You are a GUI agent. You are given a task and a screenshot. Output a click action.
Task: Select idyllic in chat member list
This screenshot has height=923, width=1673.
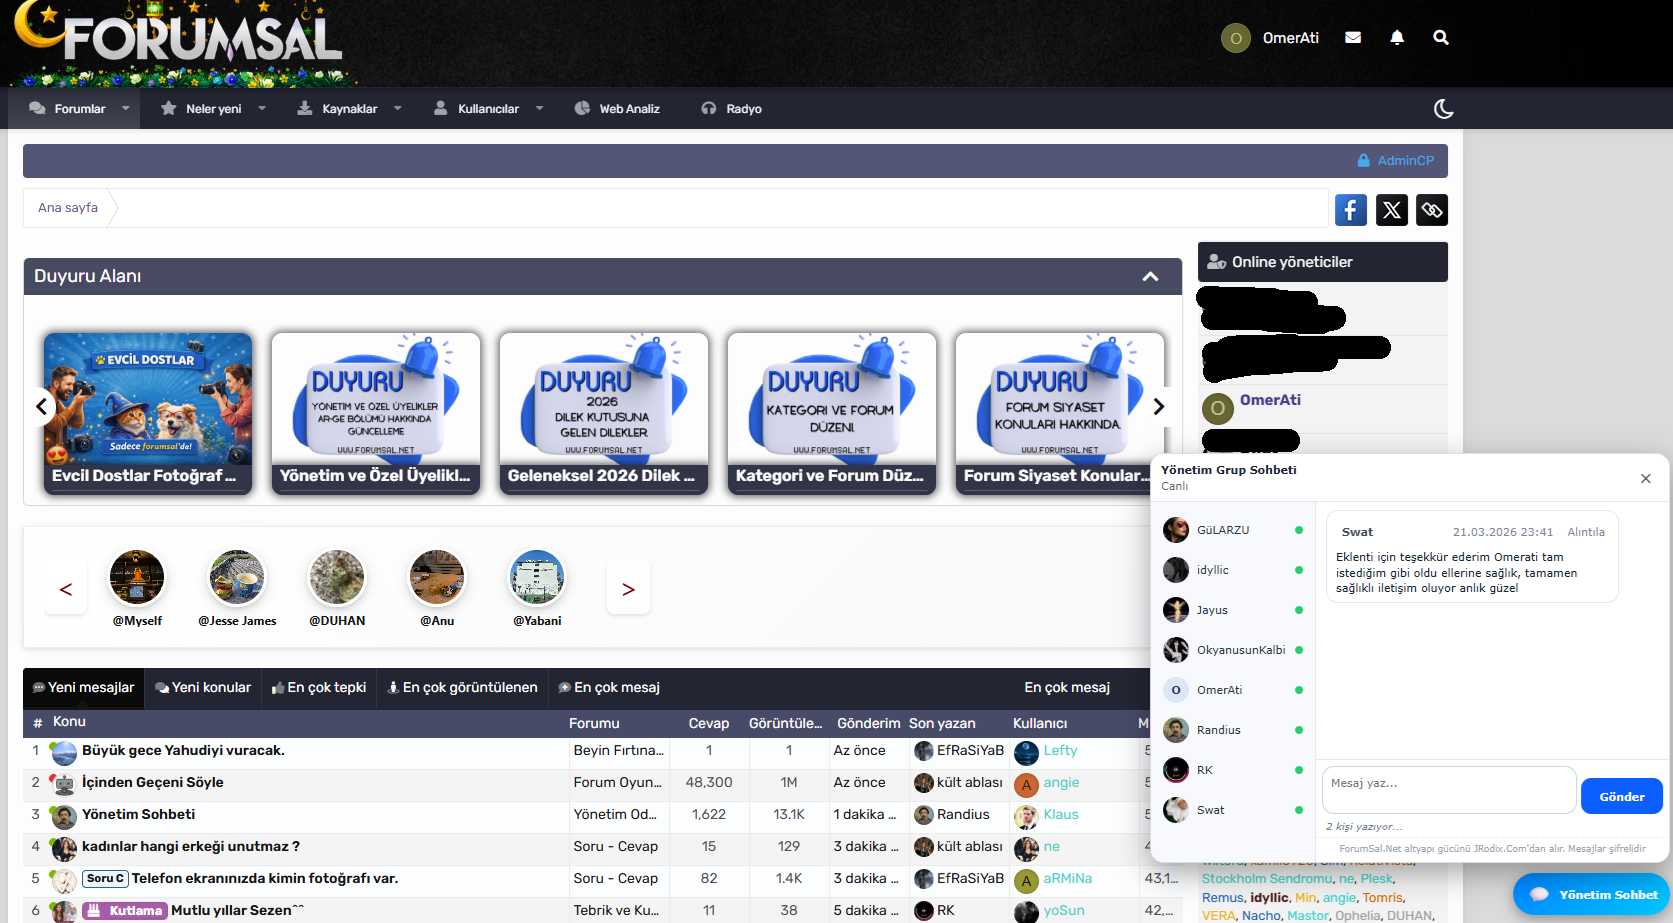pos(1234,570)
